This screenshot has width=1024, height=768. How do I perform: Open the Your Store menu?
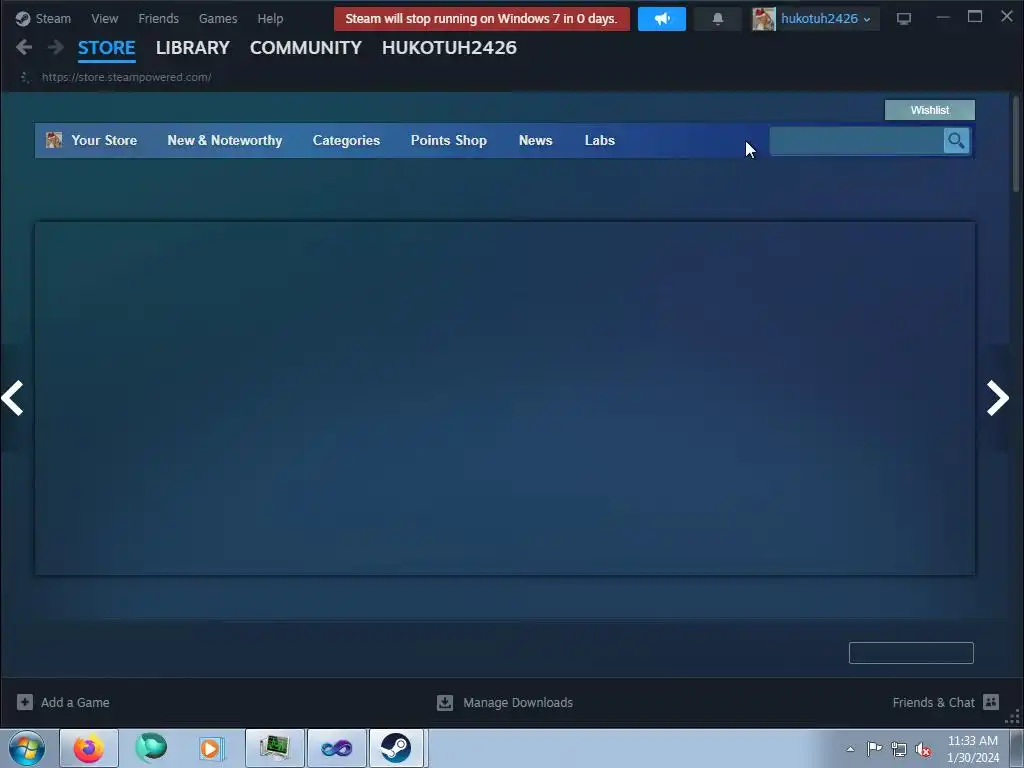pos(104,140)
